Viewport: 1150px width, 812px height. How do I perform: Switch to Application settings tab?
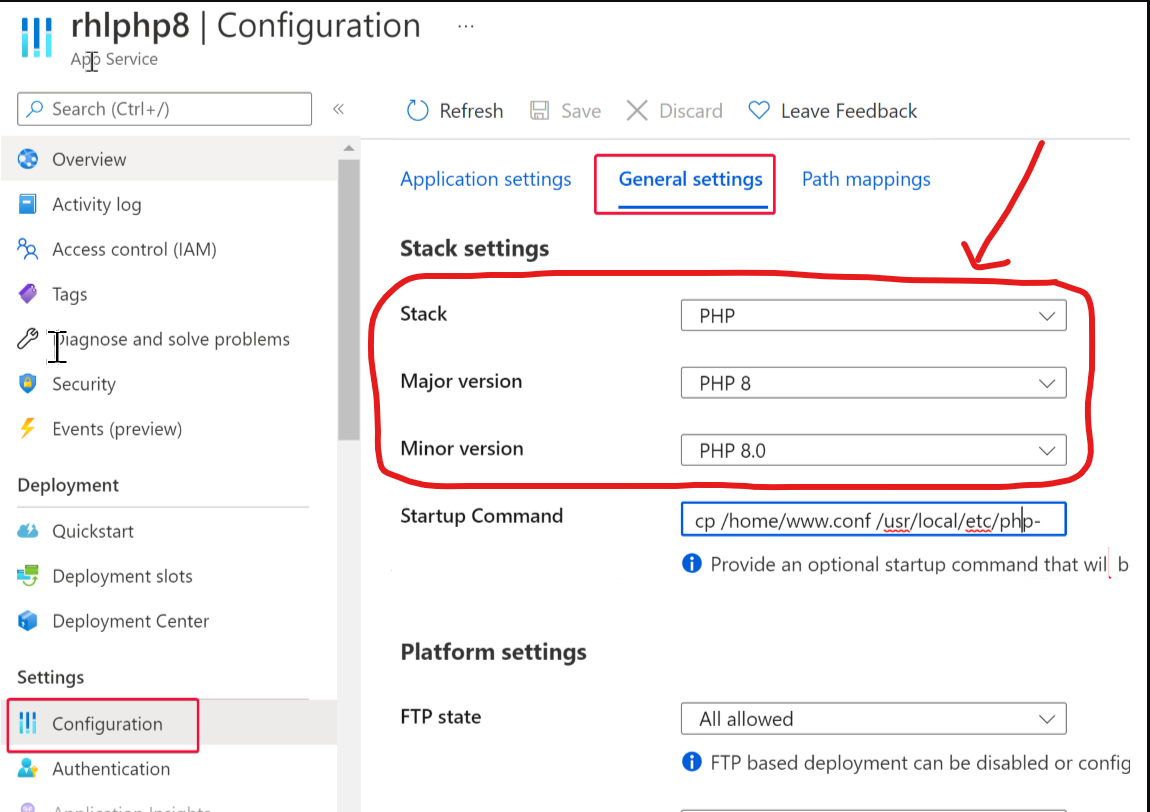pos(486,179)
